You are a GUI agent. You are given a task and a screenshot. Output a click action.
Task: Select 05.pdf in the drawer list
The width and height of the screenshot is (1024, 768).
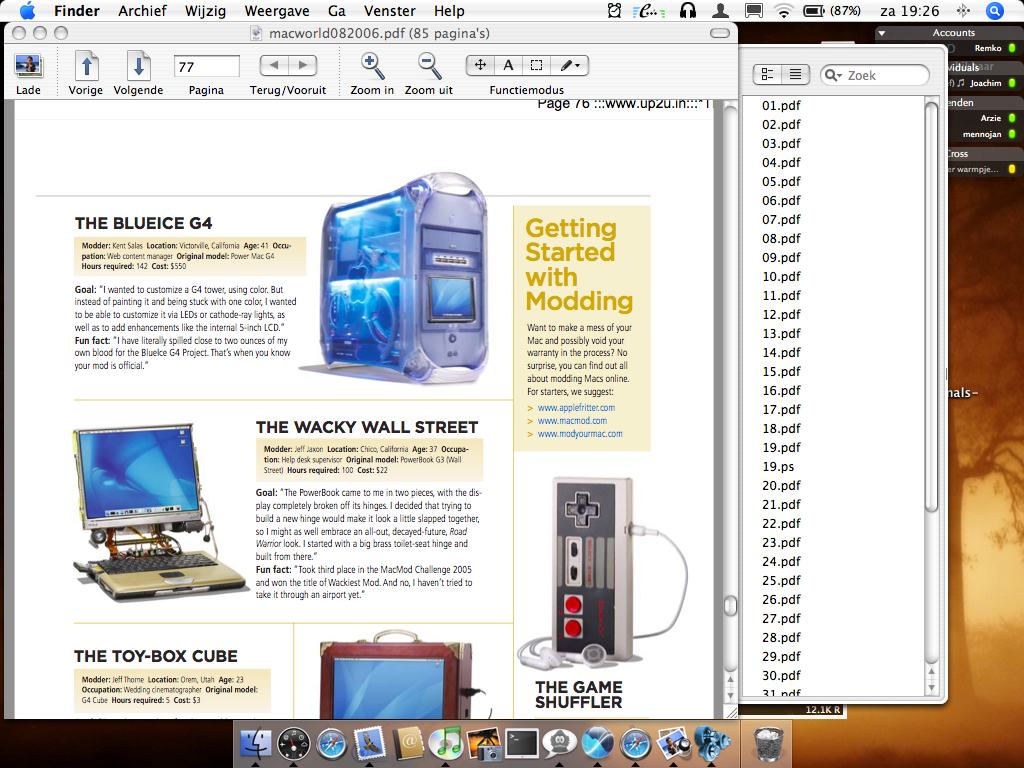pyautogui.click(x=781, y=182)
